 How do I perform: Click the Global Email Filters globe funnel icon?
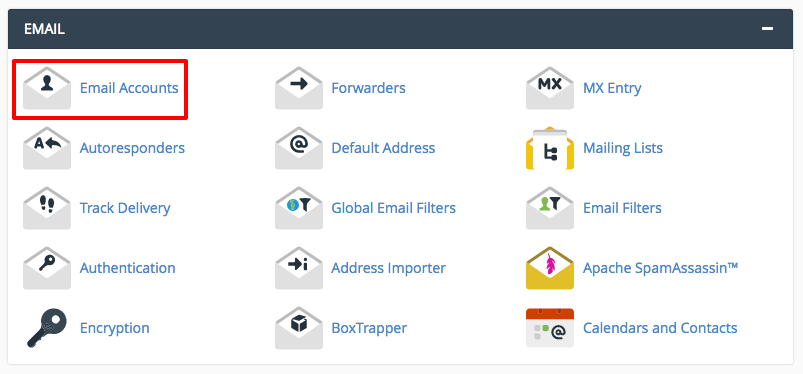(299, 208)
